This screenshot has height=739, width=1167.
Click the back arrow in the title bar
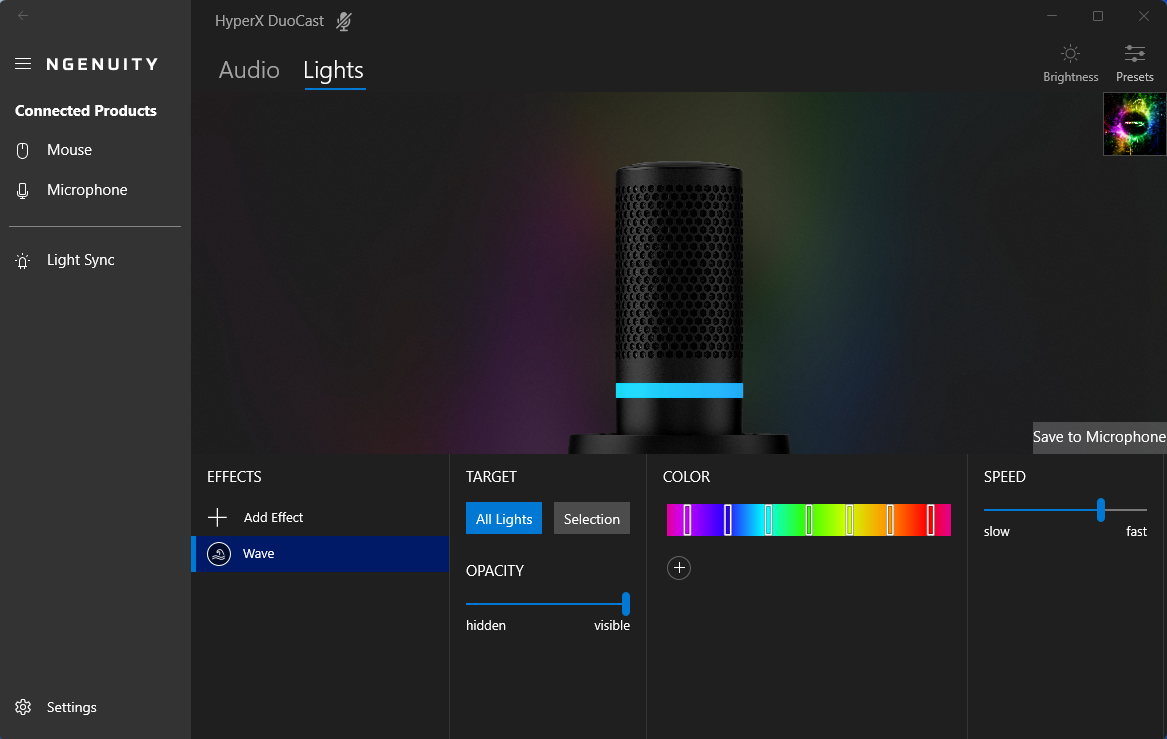pyautogui.click(x=23, y=15)
